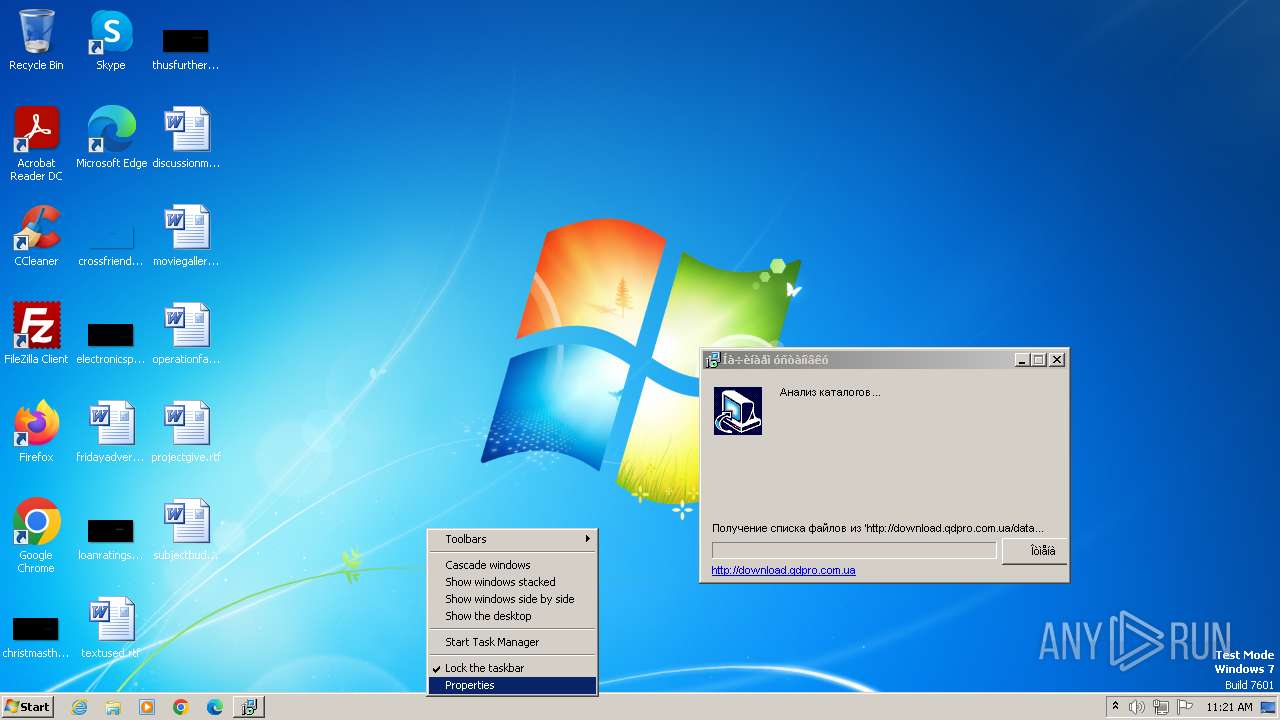Minimize the updater dialog window
The width and height of the screenshot is (1280, 720).
point(1021,360)
